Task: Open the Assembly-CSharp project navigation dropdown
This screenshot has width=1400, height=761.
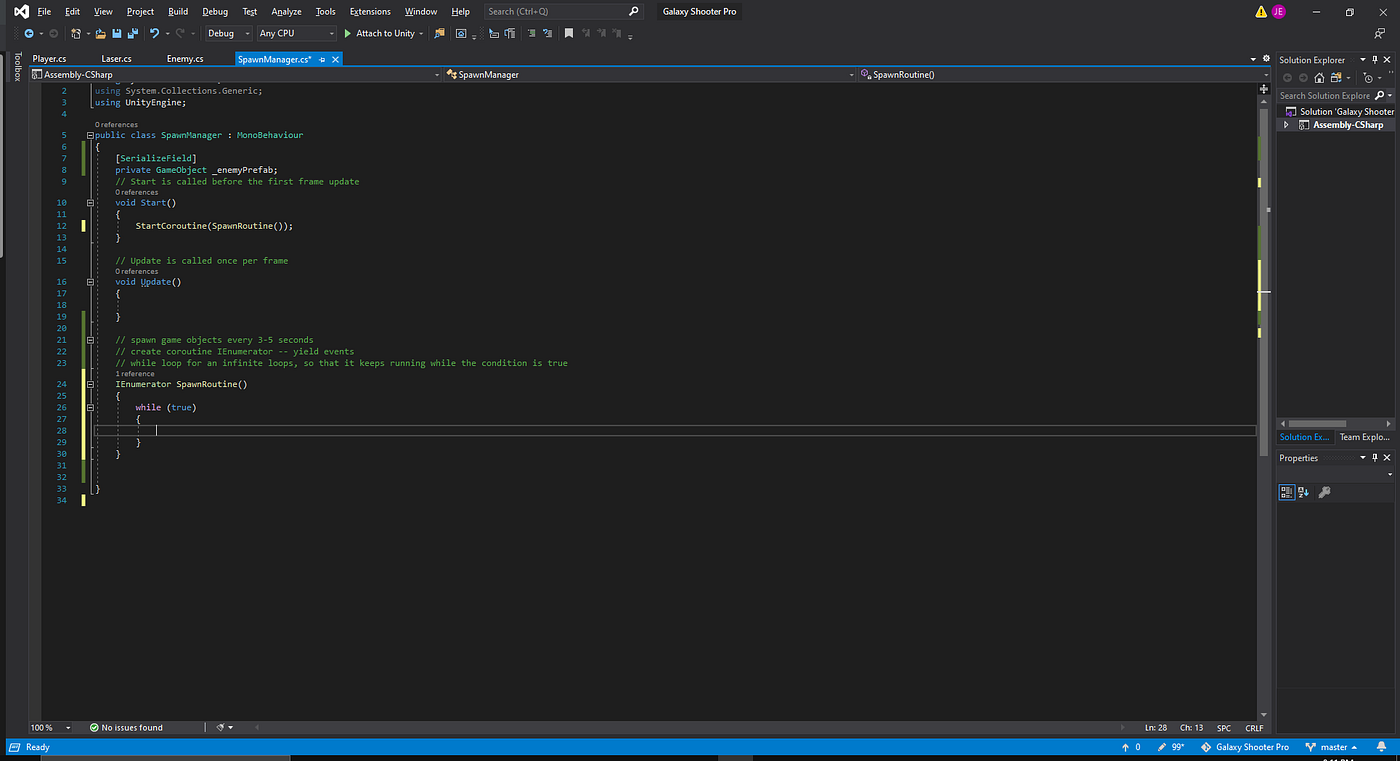Action: point(236,74)
